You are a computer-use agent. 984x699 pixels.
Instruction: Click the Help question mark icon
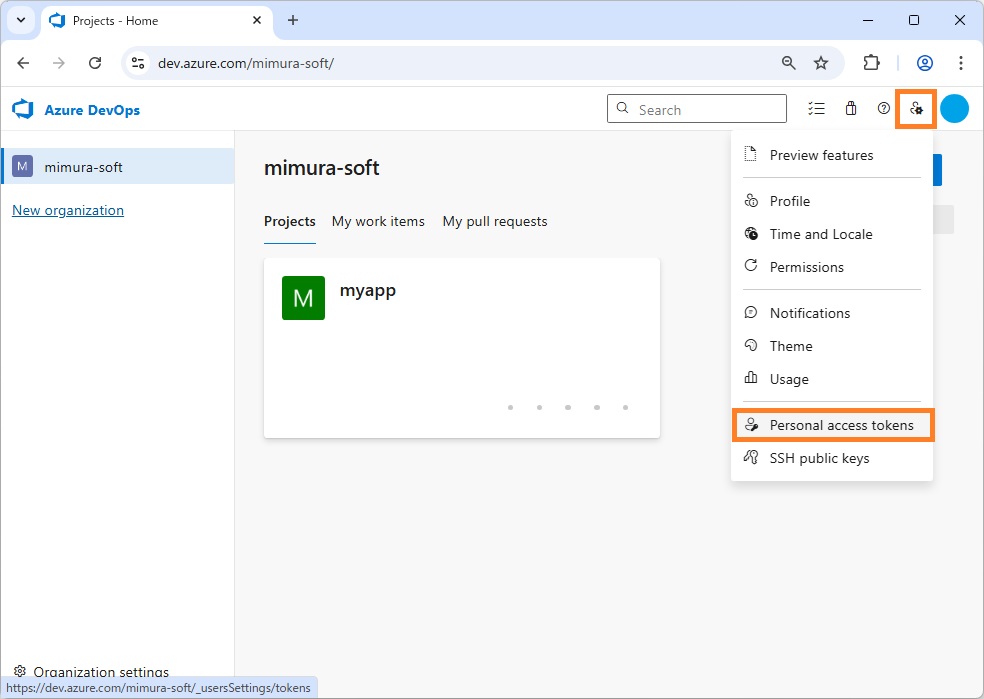click(x=883, y=109)
